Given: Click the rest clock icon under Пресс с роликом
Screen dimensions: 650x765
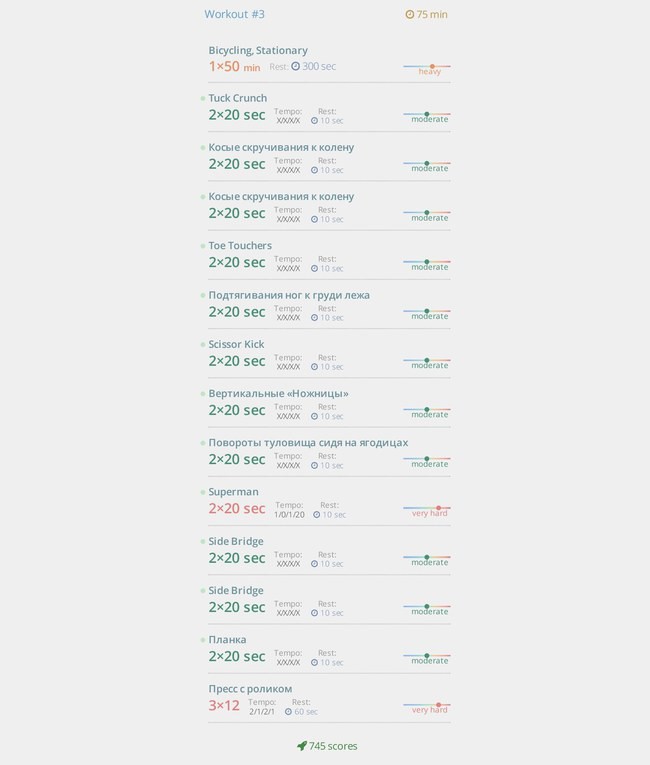Looking at the screenshot, I should (288, 712).
